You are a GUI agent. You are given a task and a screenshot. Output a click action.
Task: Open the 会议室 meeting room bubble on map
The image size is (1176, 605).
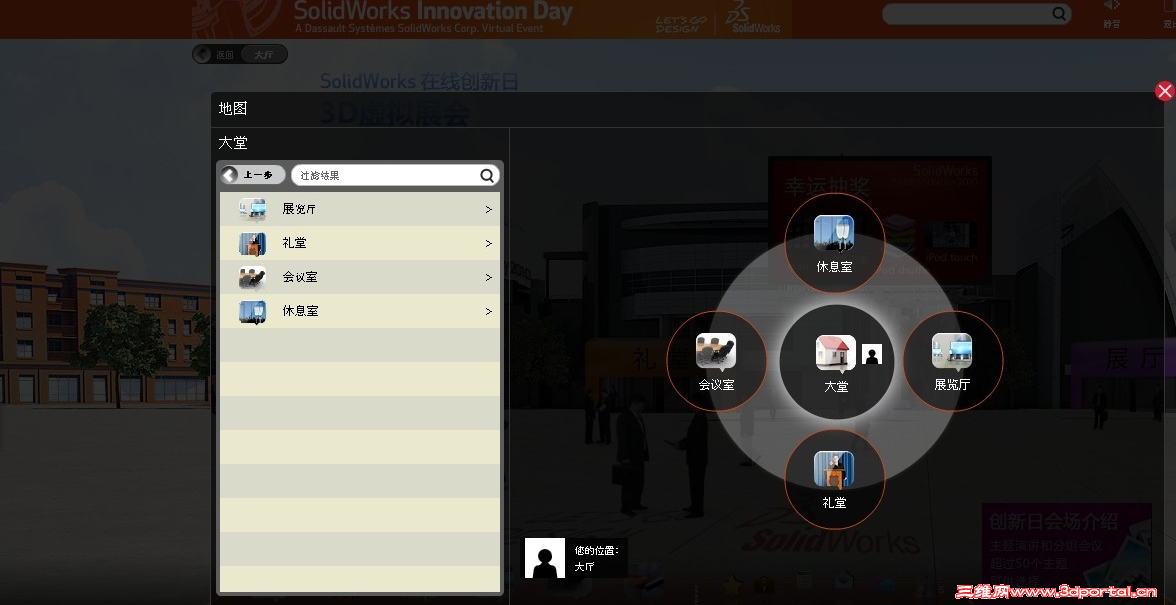coord(716,361)
